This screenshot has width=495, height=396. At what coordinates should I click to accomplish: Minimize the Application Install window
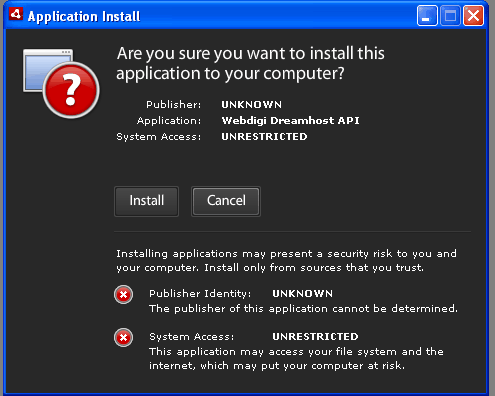click(x=427, y=15)
